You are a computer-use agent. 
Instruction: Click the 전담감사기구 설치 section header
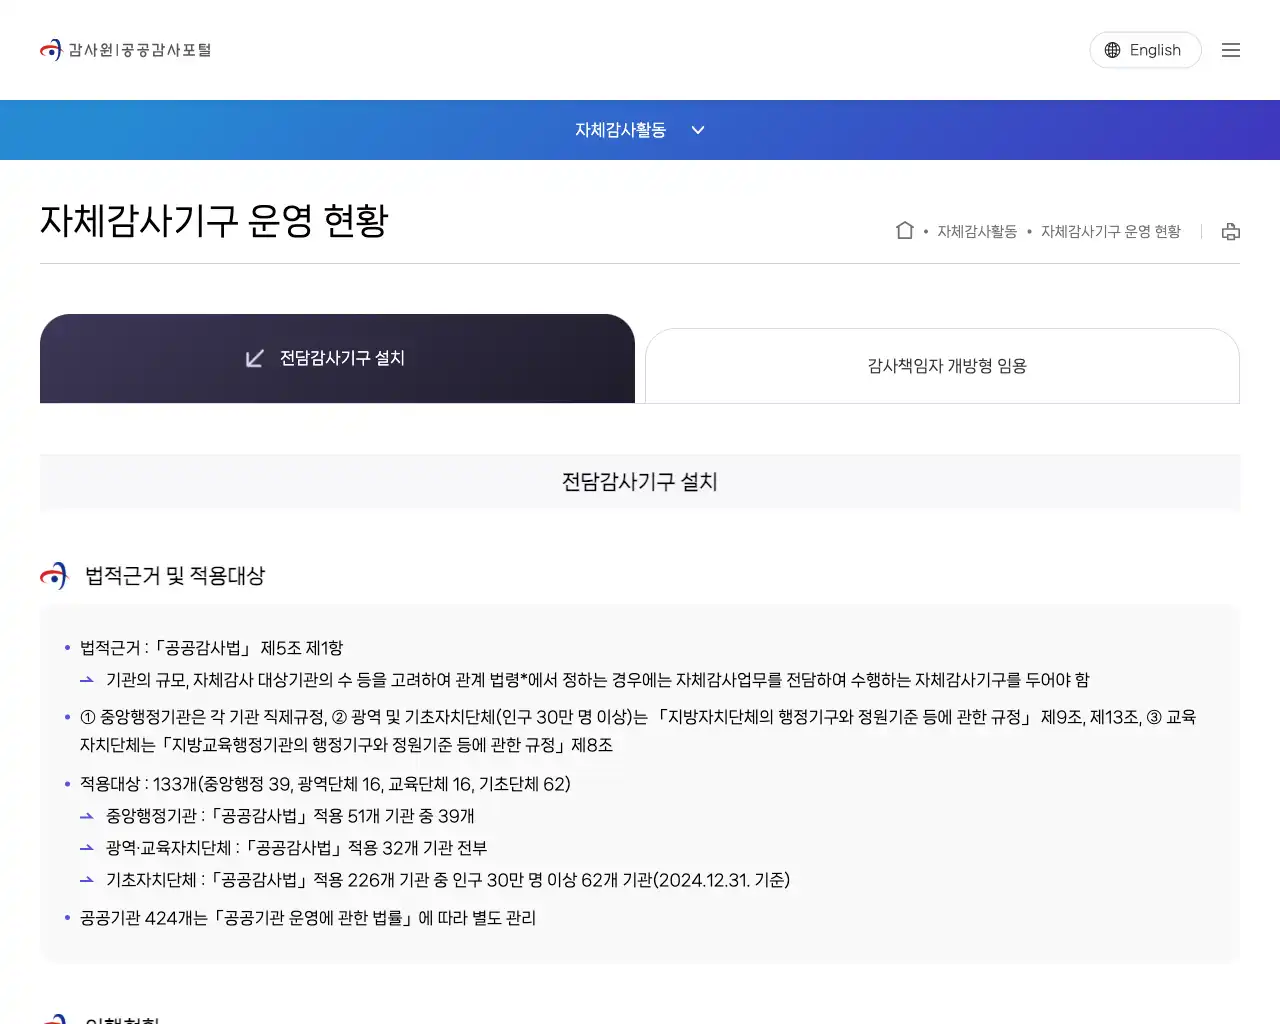point(640,482)
